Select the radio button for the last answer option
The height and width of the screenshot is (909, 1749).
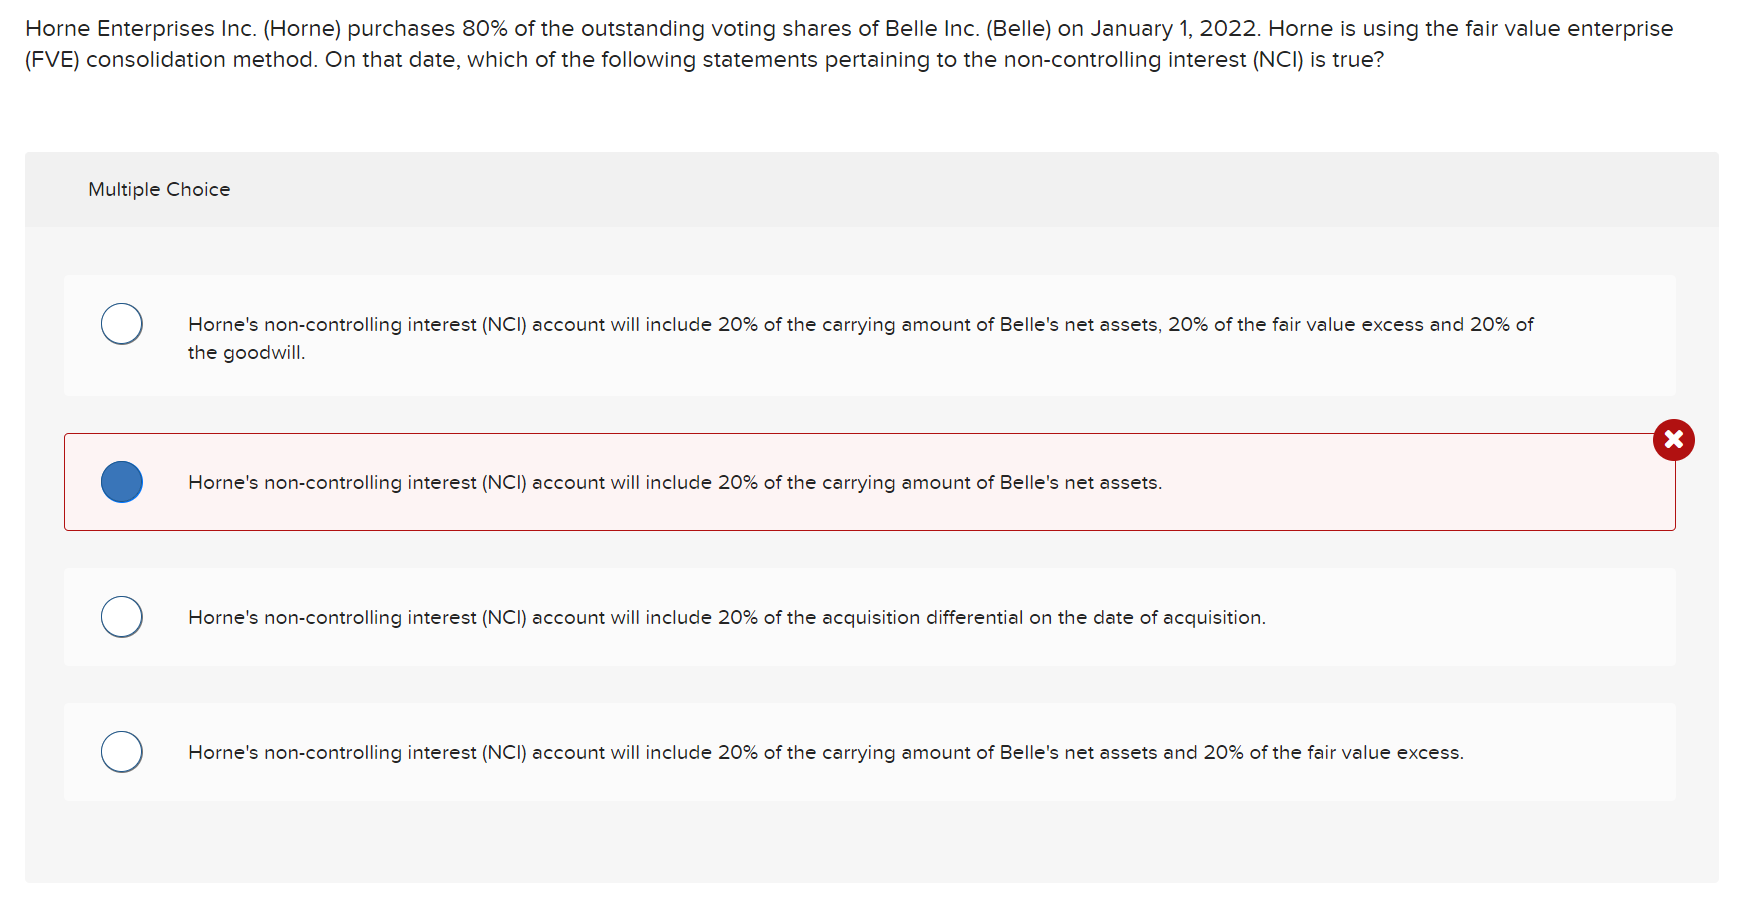[122, 752]
